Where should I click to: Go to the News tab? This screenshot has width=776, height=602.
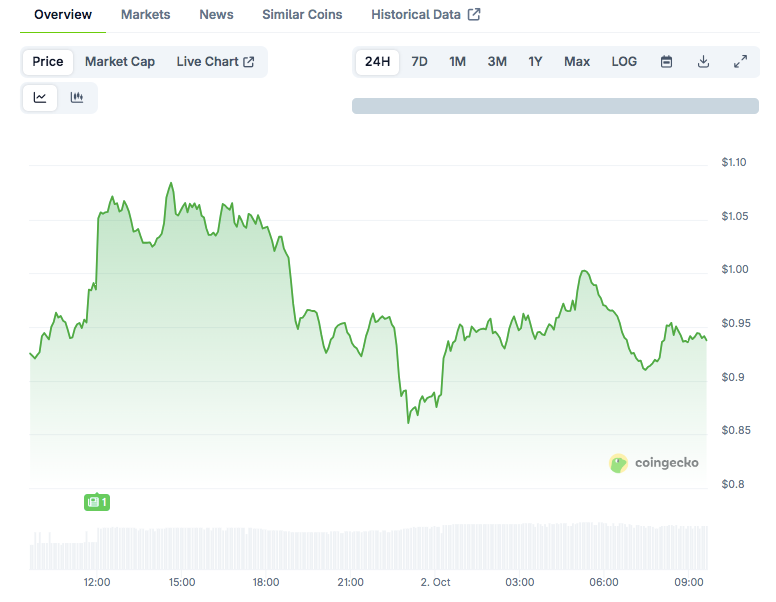coord(216,14)
